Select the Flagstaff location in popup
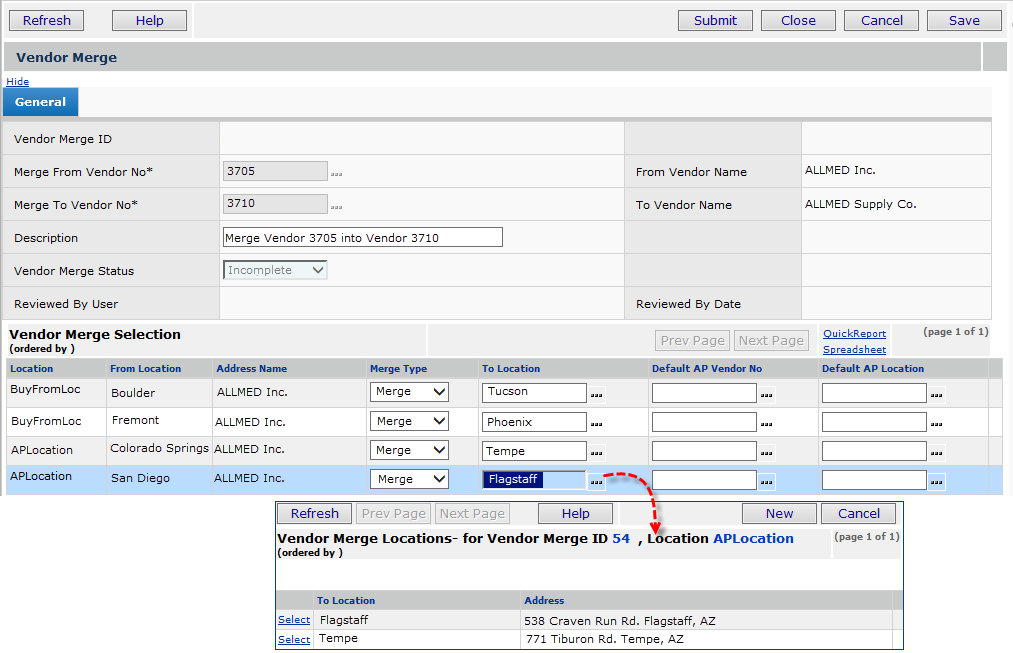Viewport: 1013px width, 653px height. click(x=294, y=620)
